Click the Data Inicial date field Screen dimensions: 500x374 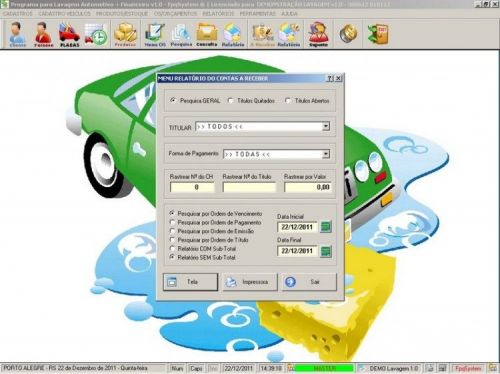click(x=297, y=227)
